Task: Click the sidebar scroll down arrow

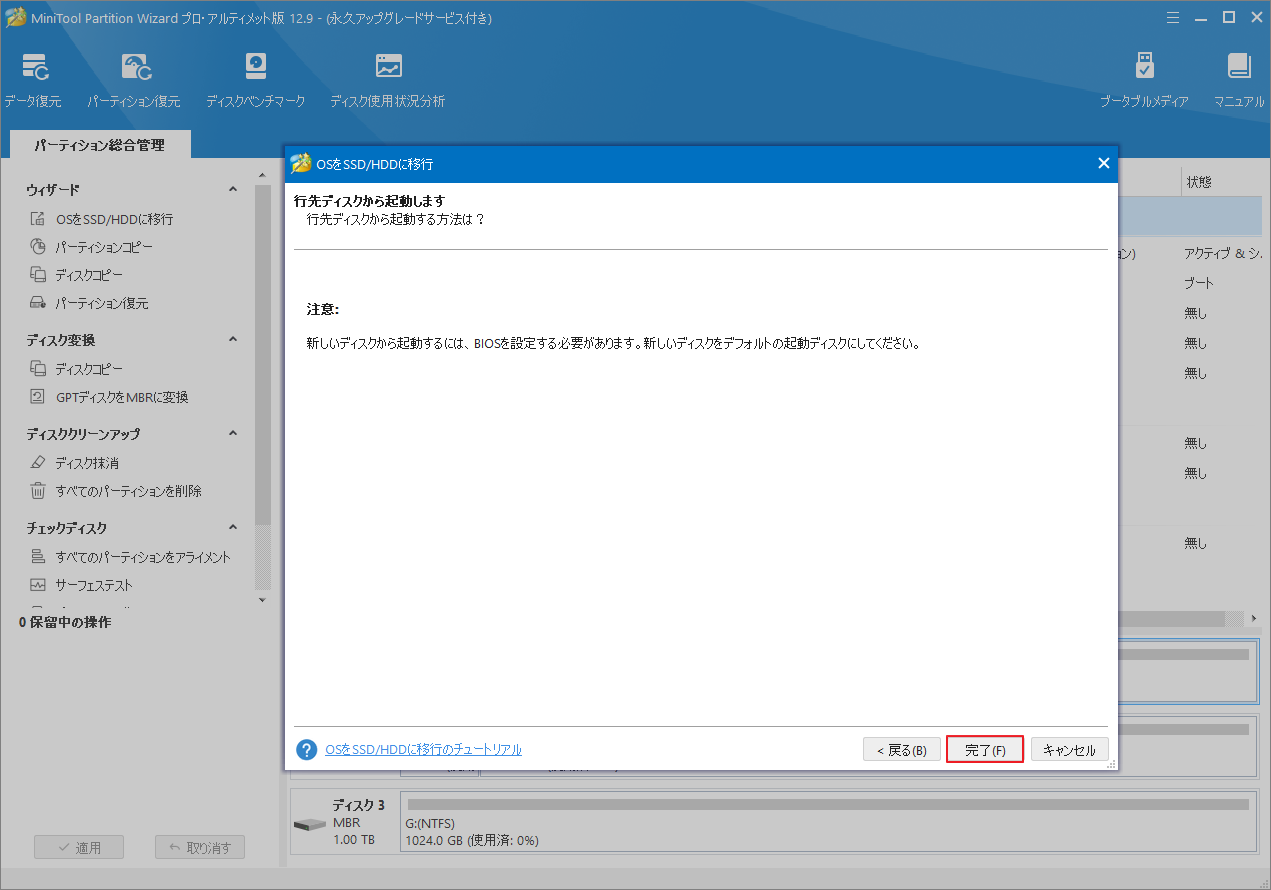Action: [x=263, y=600]
